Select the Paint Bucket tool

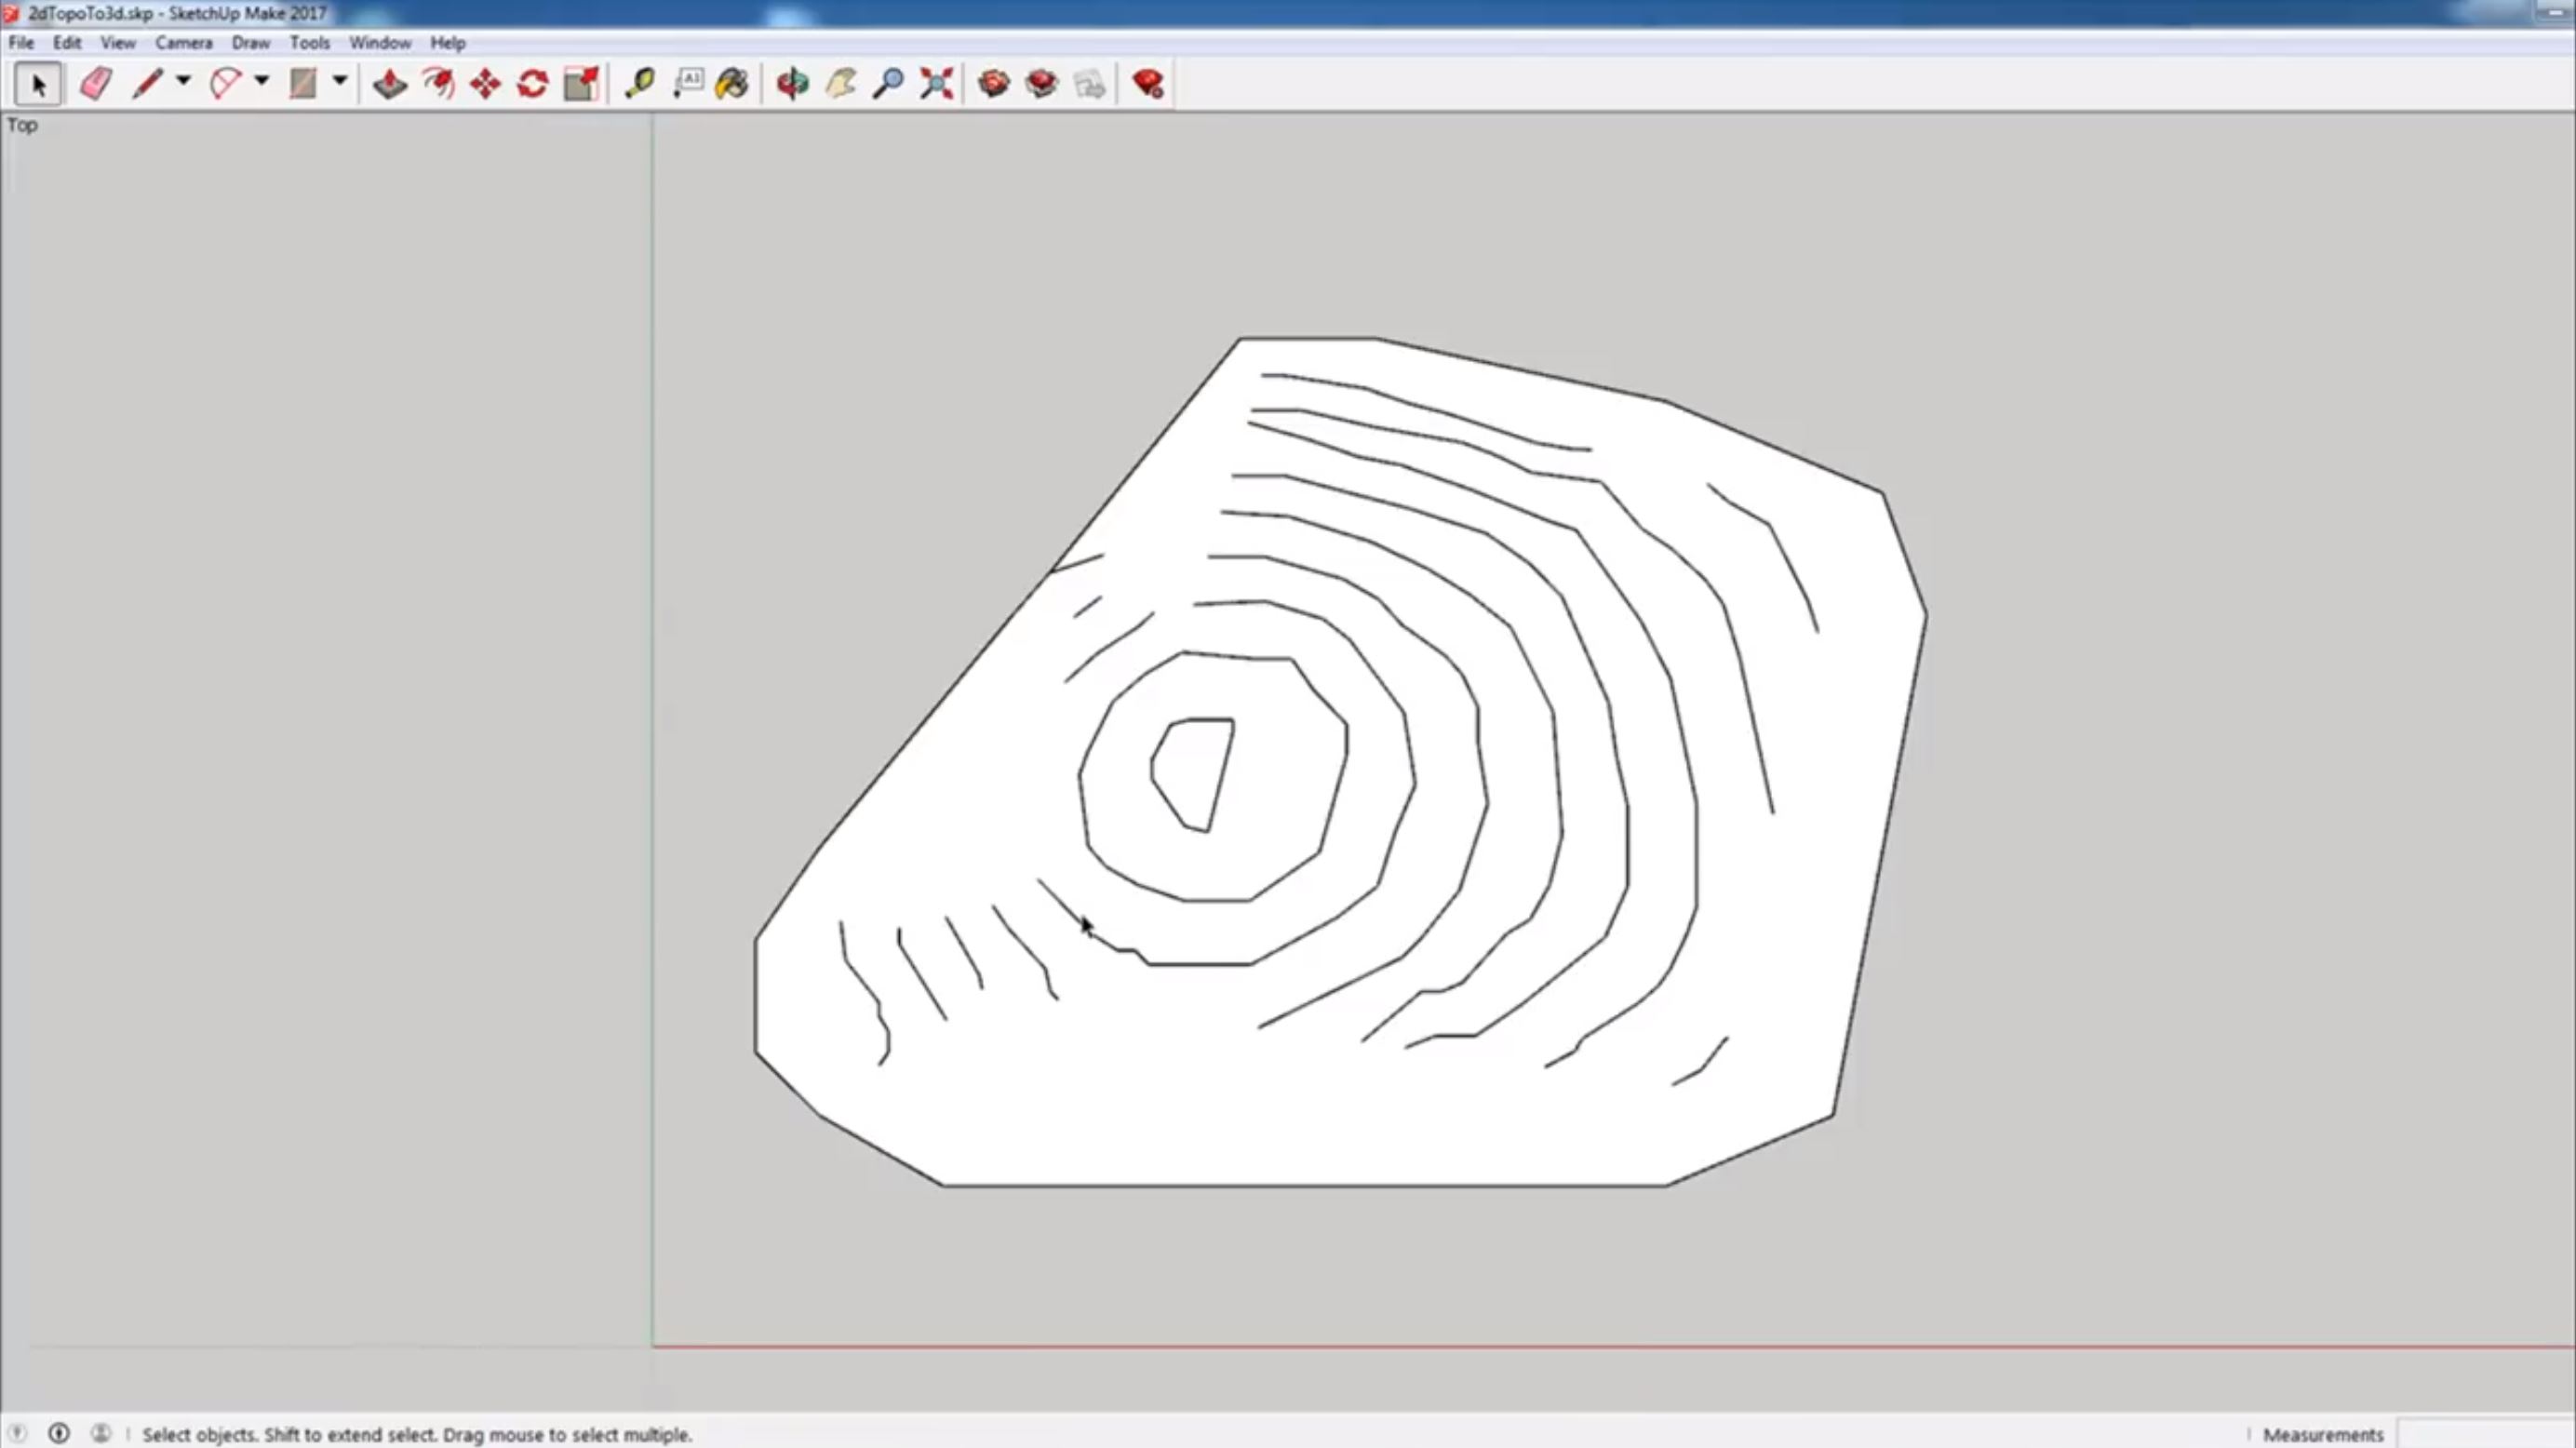pyautogui.click(x=732, y=84)
